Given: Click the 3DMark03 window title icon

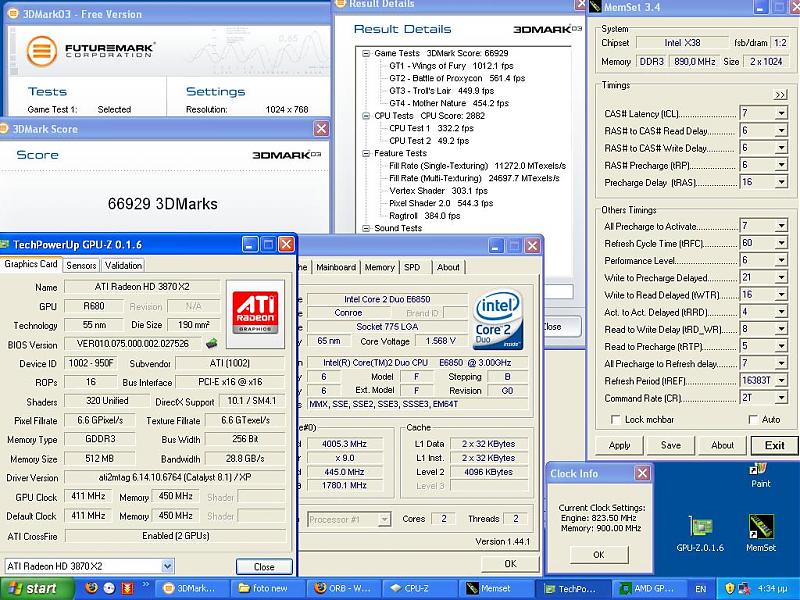Looking at the screenshot, I should tap(13, 14).
